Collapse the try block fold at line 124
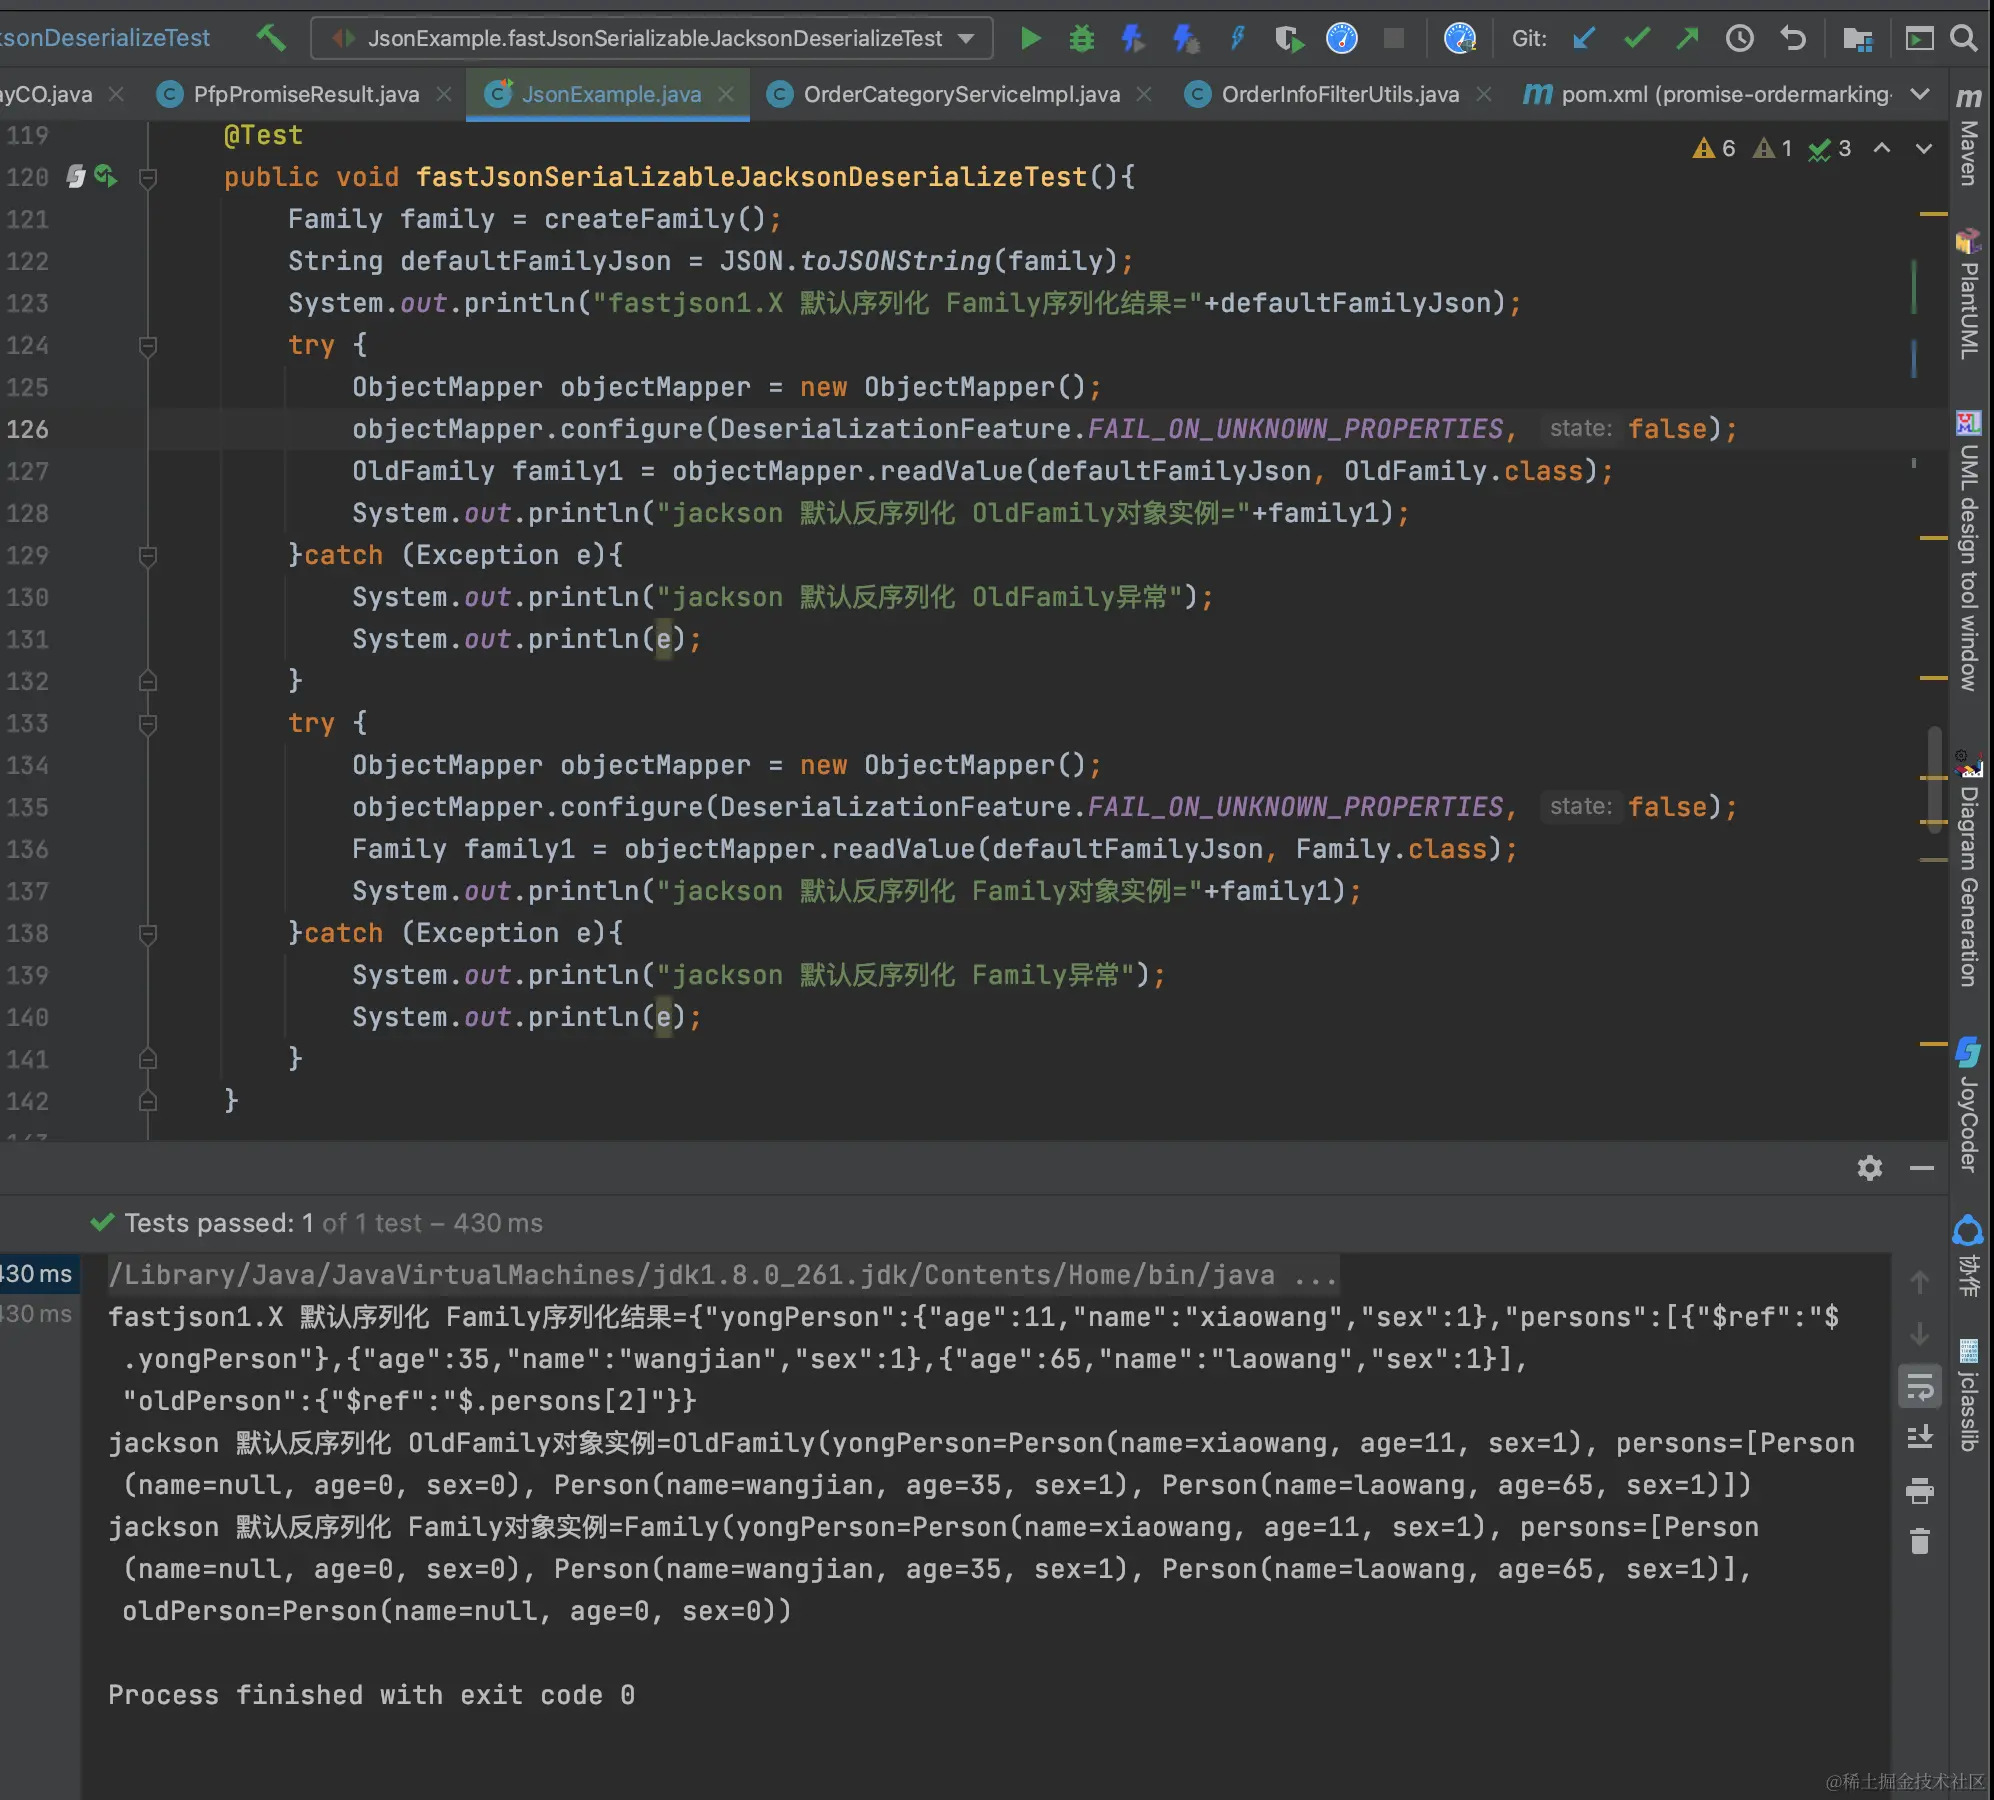The height and width of the screenshot is (1800, 1994). [148, 346]
